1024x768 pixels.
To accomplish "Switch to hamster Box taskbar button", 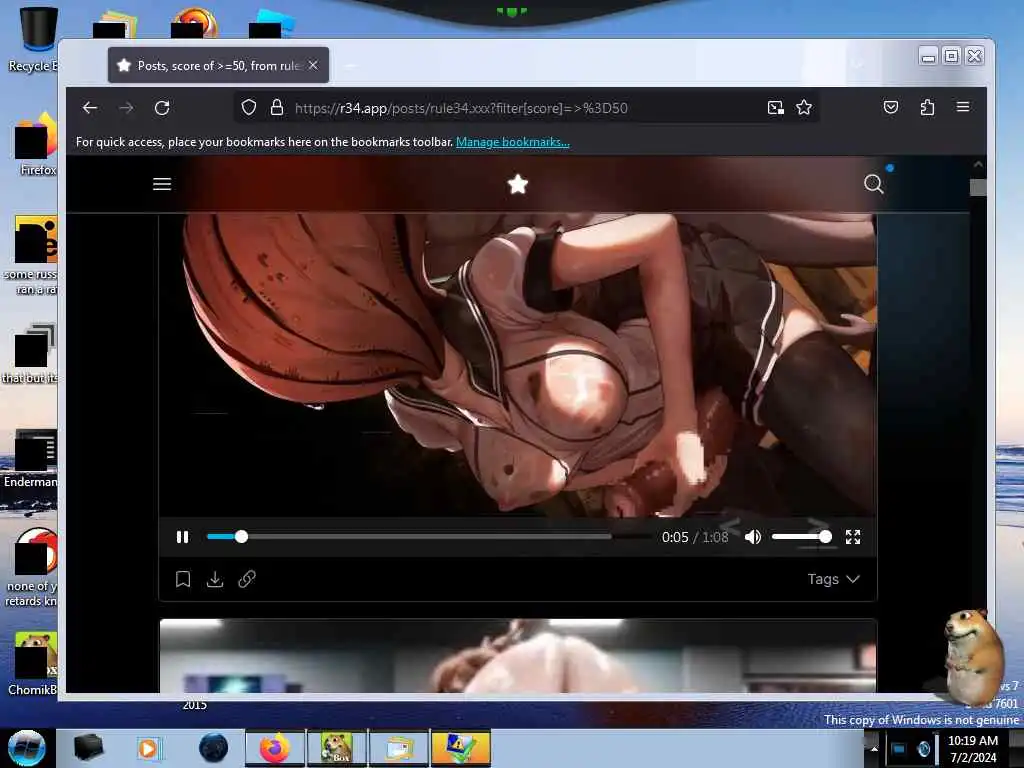I will 337,748.
